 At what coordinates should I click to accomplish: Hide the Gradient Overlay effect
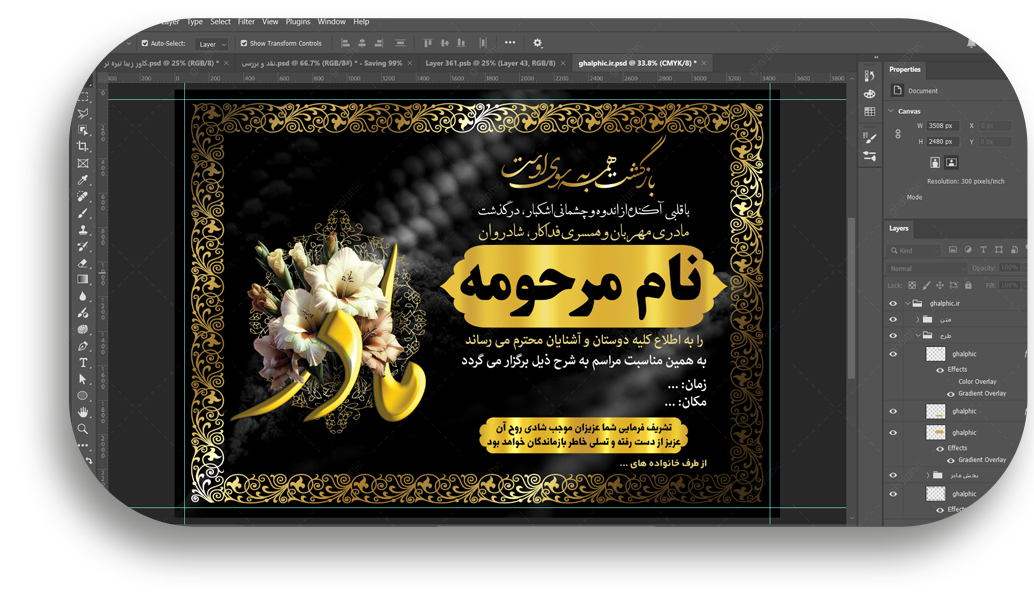[x=951, y=393]
